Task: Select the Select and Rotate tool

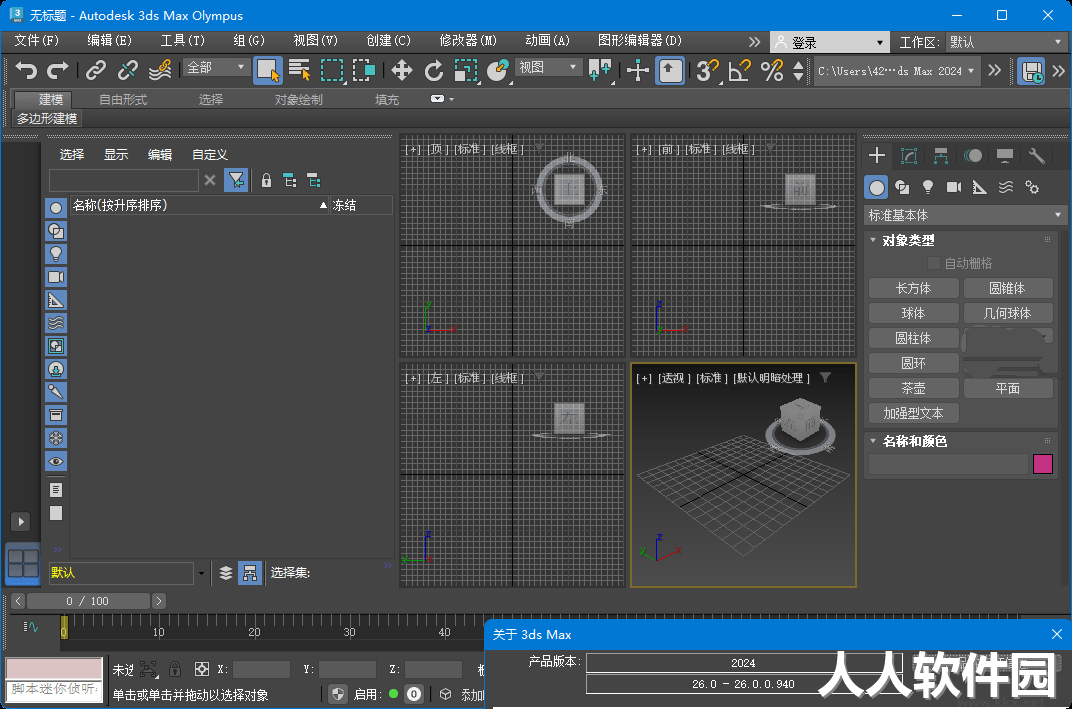Action: [433, 70]
